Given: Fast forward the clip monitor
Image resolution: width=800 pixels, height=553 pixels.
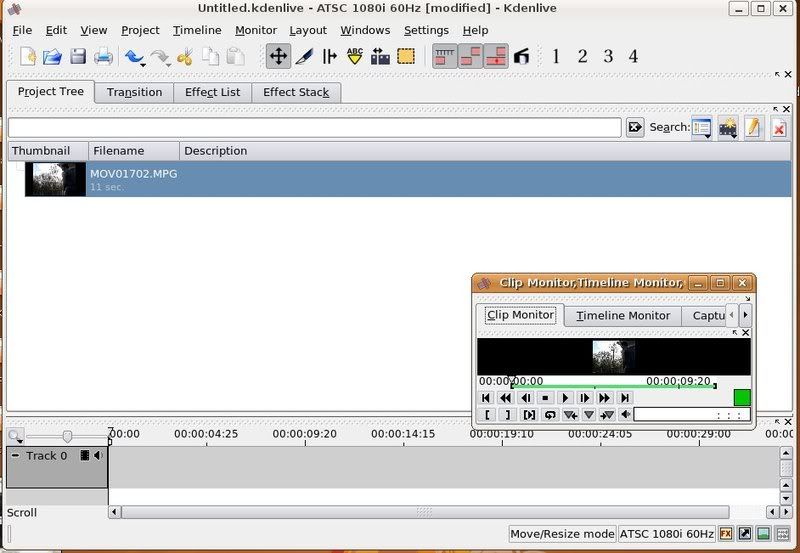Looking at the screenshot, I should [605, 398].
